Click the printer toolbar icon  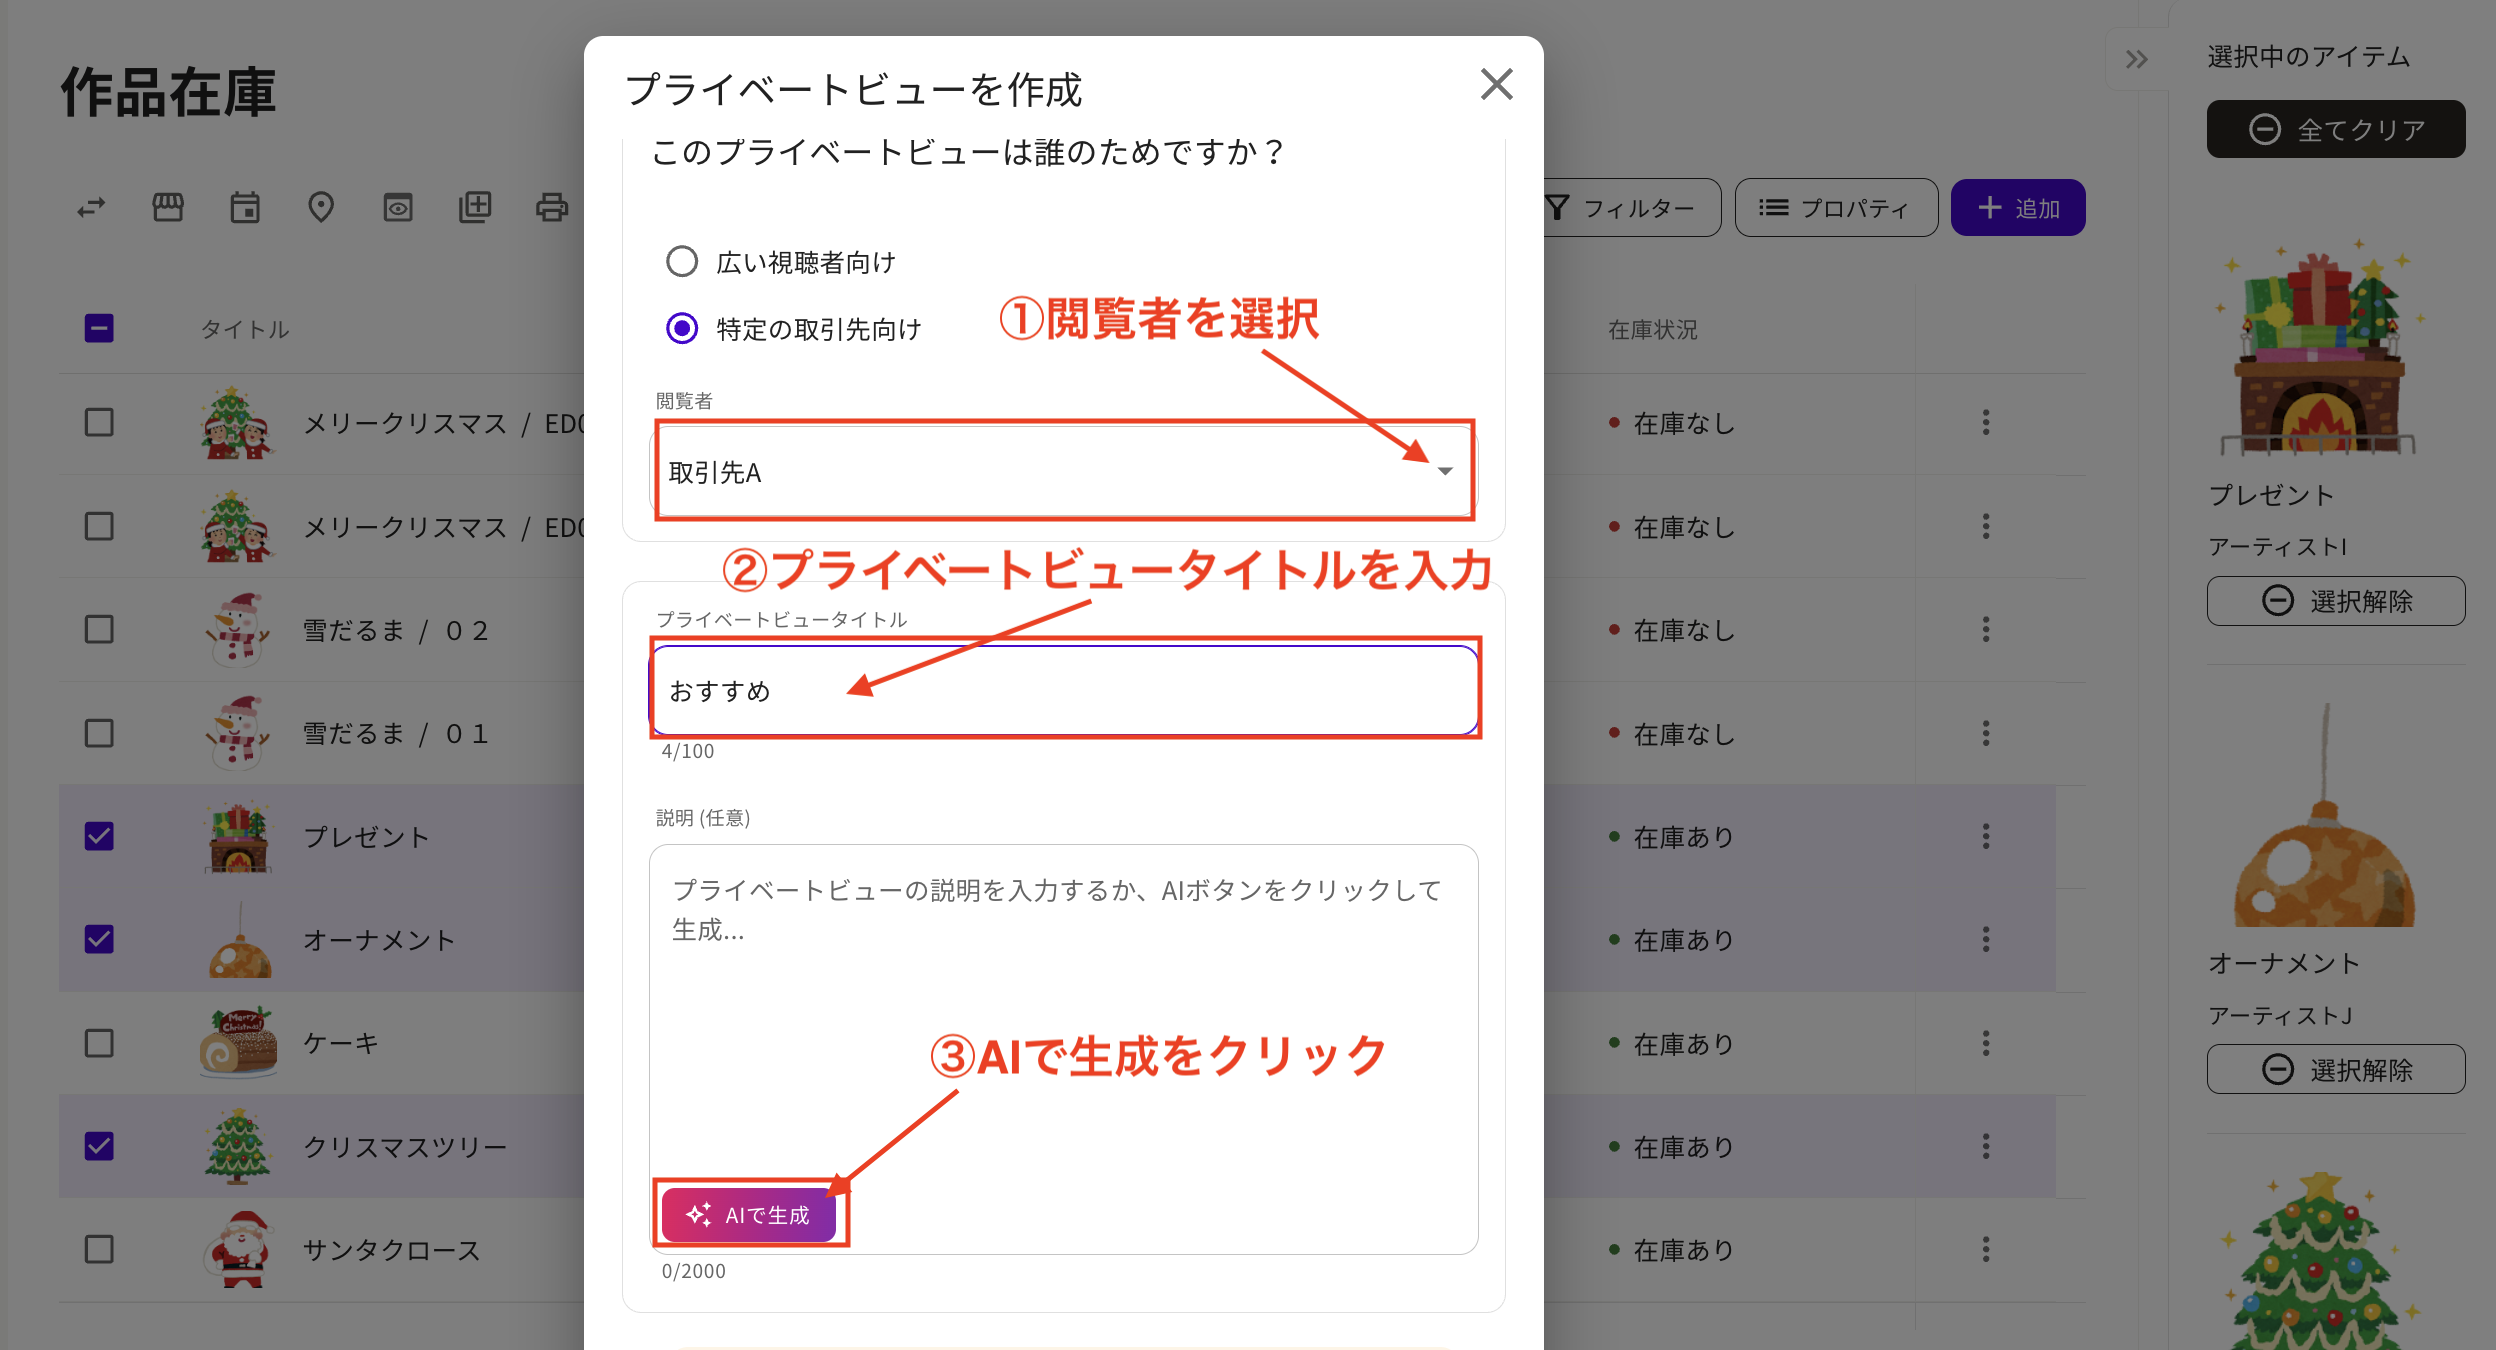coord(551,207)
